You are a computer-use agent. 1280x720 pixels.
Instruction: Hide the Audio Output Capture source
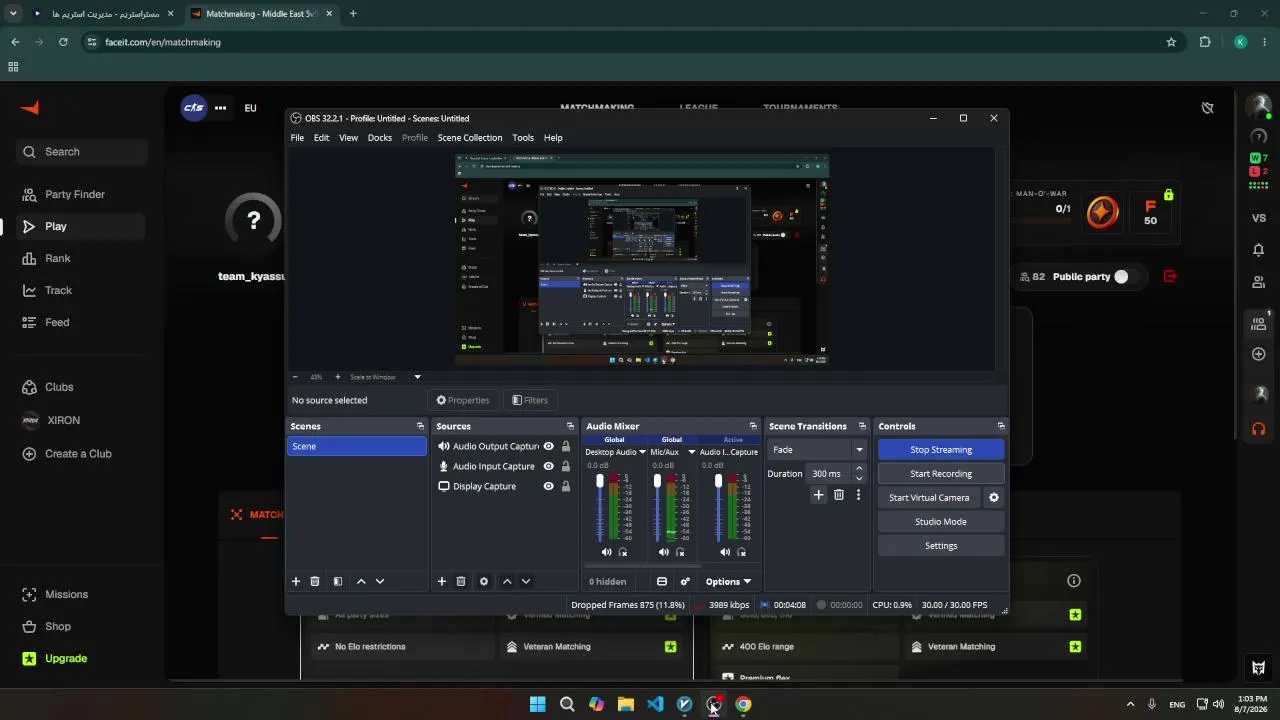tap(548, 446)
